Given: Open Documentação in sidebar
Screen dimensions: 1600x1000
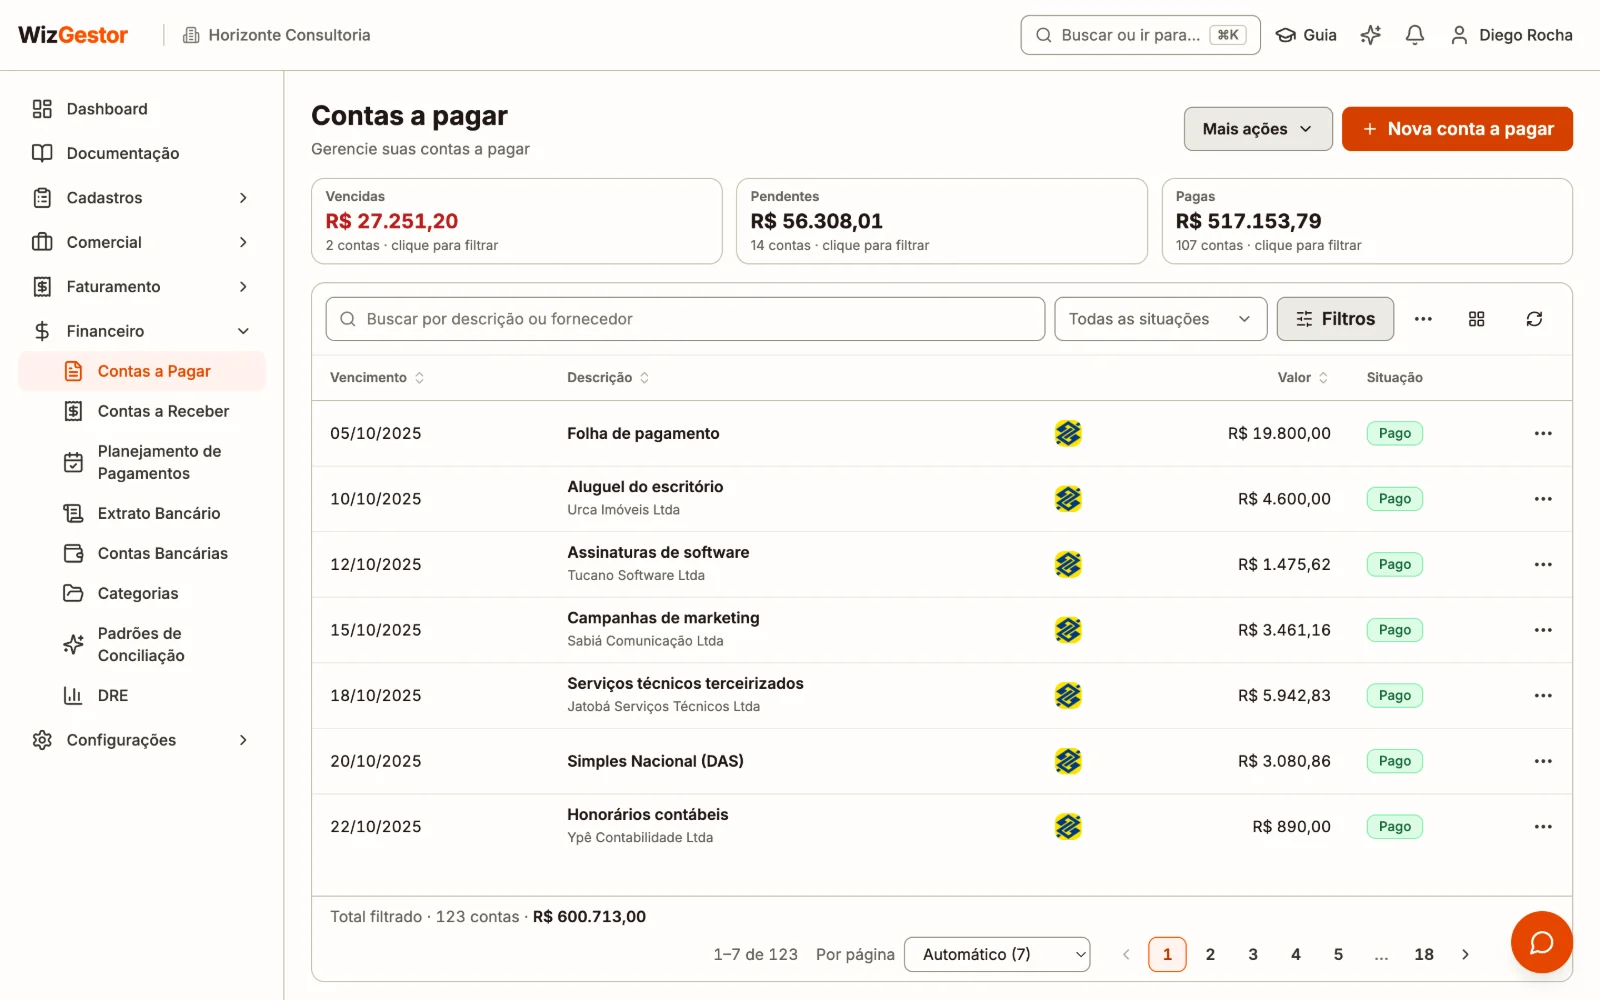Looking at the screenshot, I should pyautogui.click(x=142, y=153).
